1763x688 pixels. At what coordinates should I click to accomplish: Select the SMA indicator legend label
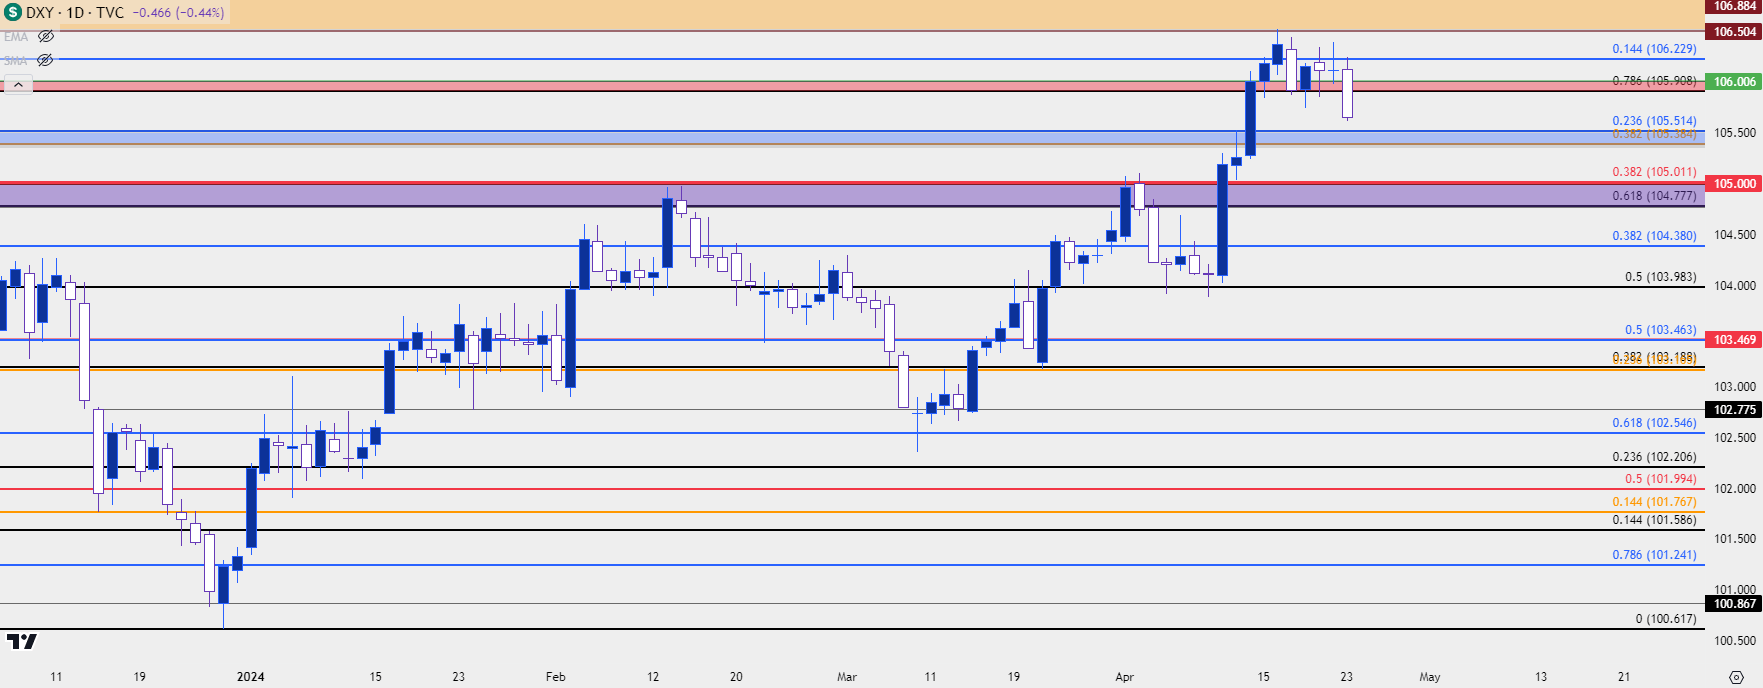point(16,61)
